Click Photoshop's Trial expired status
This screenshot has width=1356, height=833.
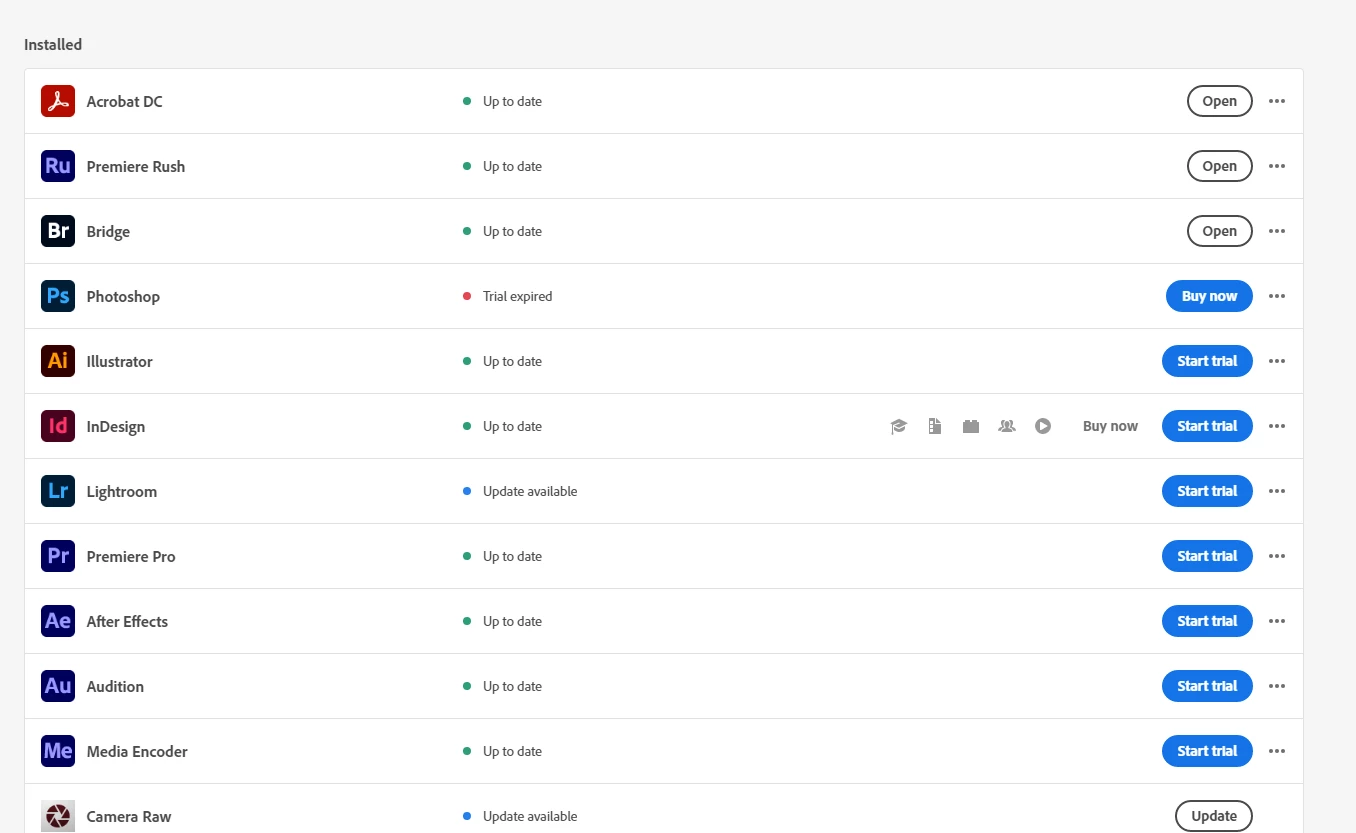click(x=517, y=296)
